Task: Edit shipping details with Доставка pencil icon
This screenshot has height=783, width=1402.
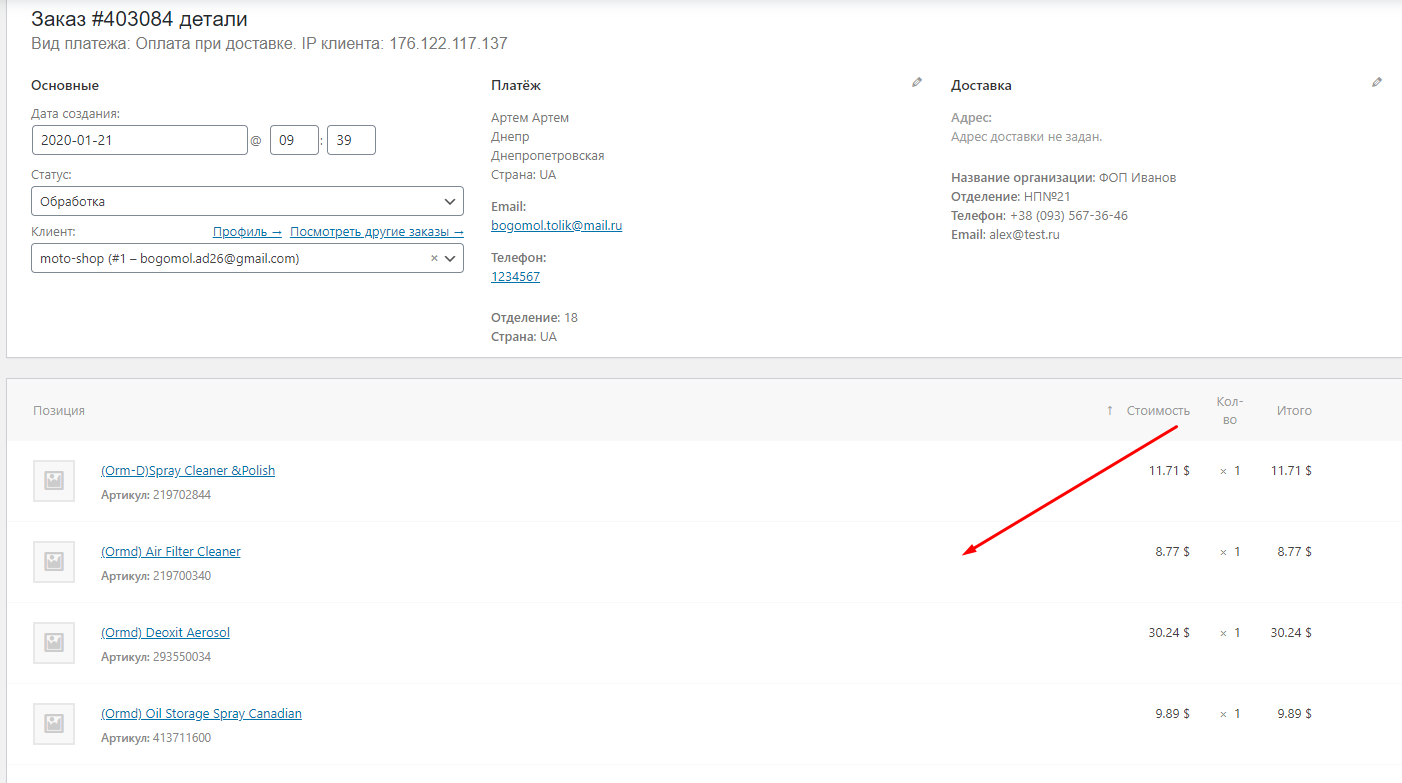Action: (x=1377, y=83)
